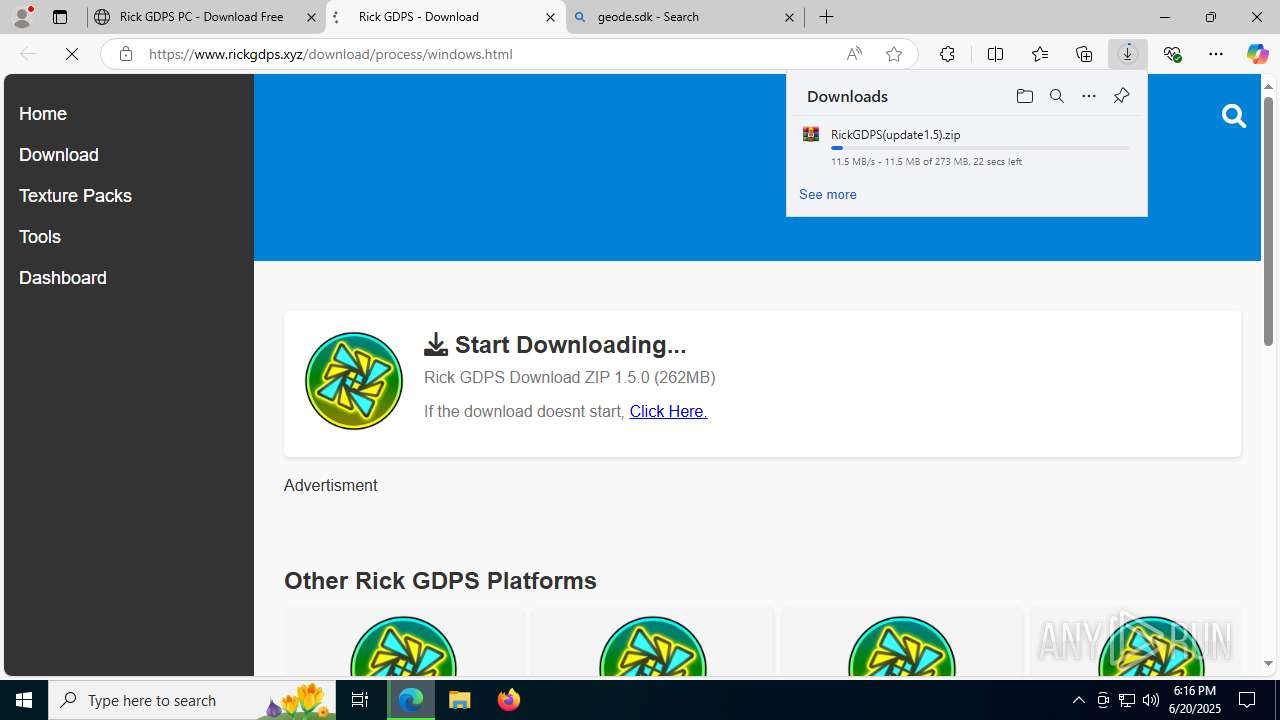
Task: Click the Click Here download link
Action: (668, 411)
